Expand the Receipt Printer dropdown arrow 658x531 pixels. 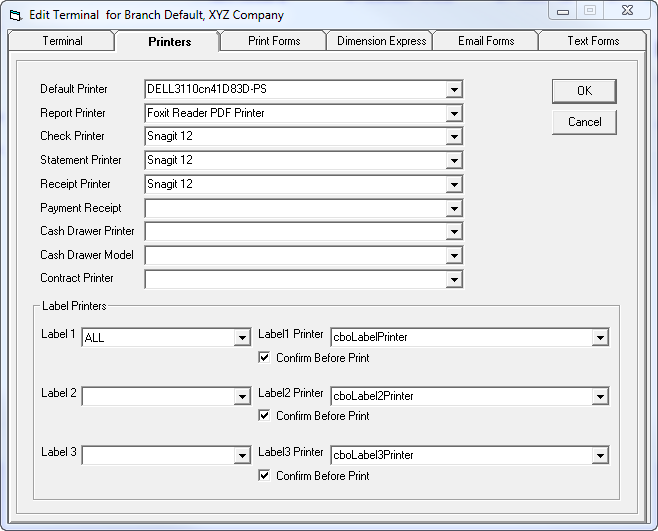[x=454, y=184]
